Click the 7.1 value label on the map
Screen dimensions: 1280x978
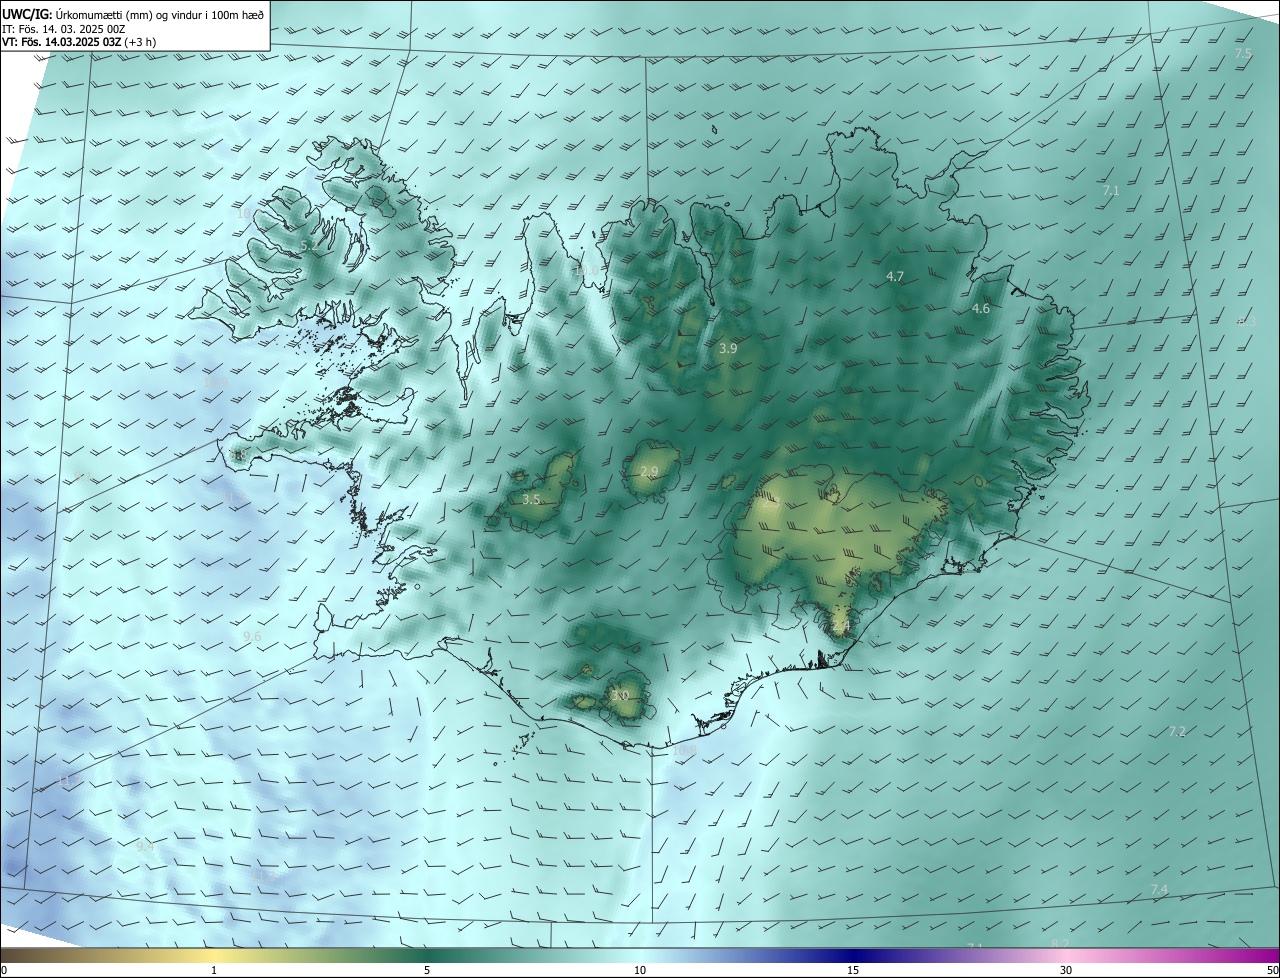pos(1111,190)
